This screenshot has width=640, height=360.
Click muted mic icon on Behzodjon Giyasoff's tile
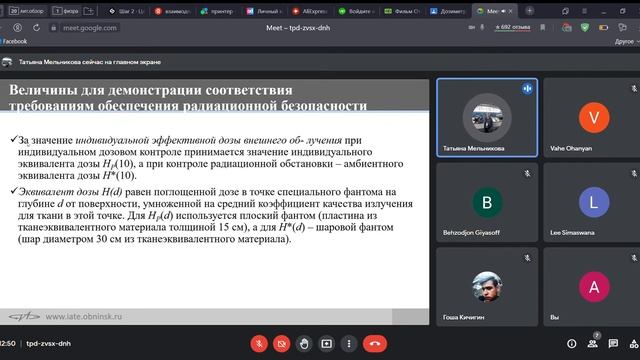pyautogui.click(x=527, y=173)
